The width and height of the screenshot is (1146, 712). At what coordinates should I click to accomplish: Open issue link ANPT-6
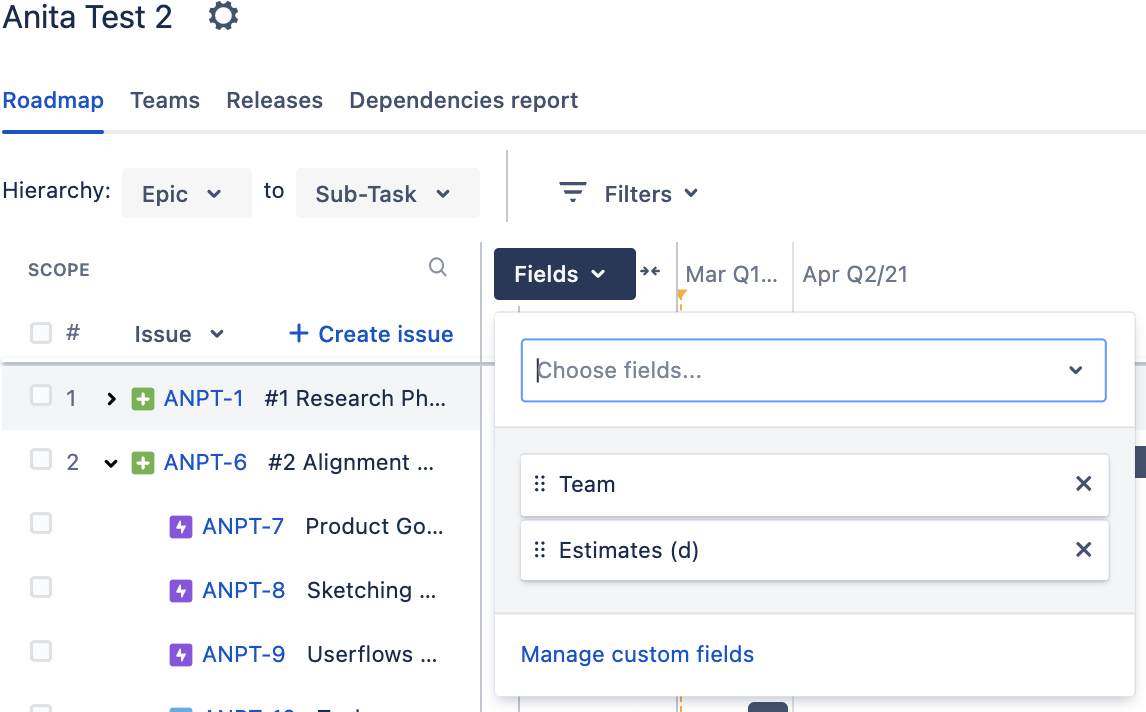205,462
